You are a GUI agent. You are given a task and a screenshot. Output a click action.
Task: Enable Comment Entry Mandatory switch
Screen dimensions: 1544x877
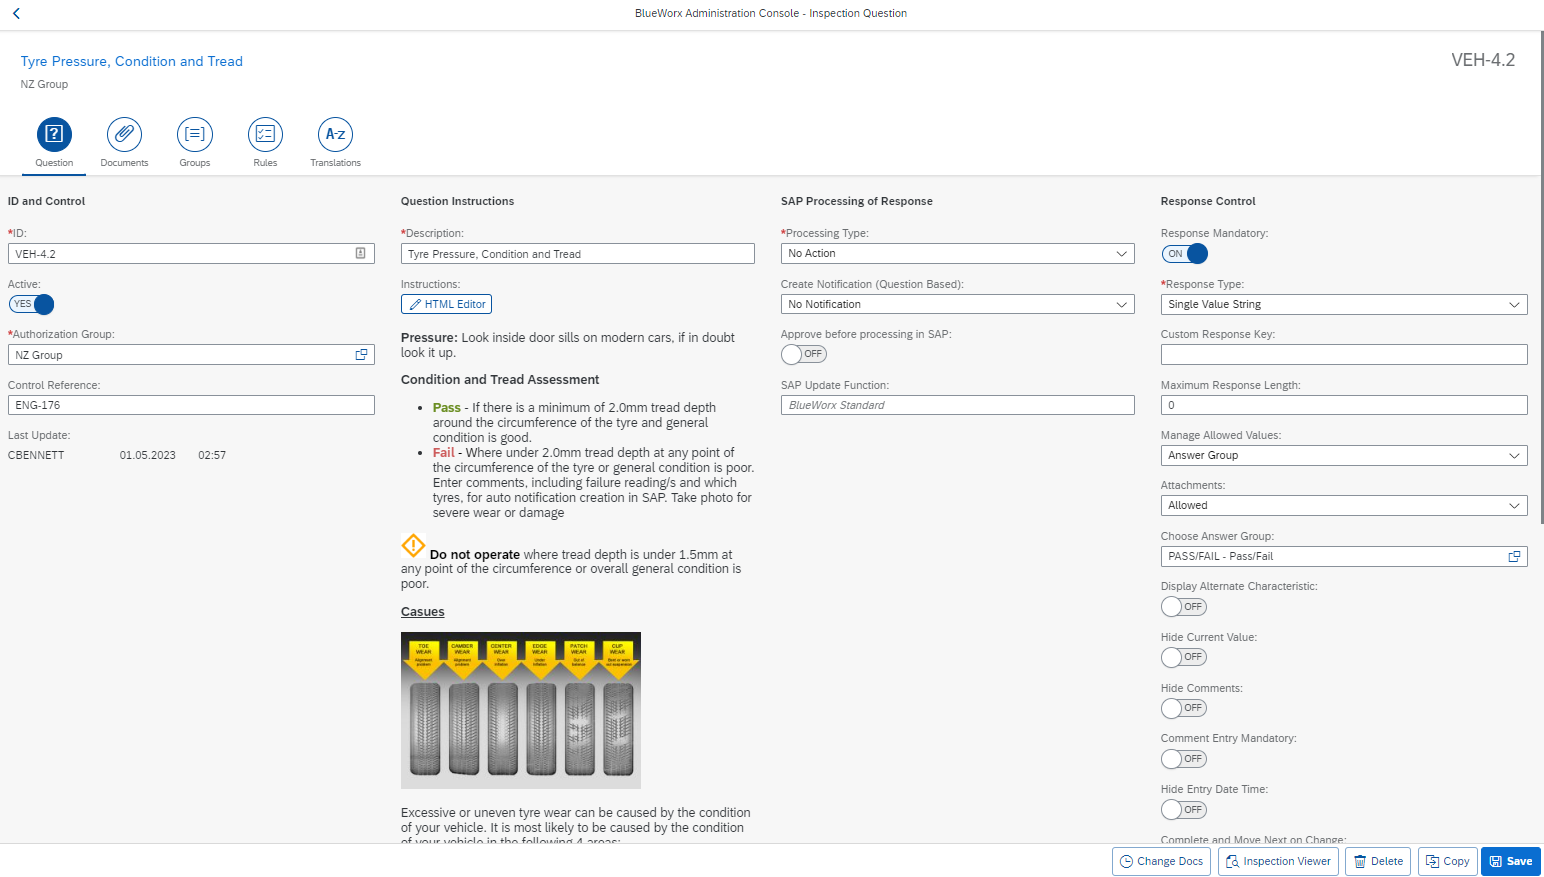point(1184,759)
